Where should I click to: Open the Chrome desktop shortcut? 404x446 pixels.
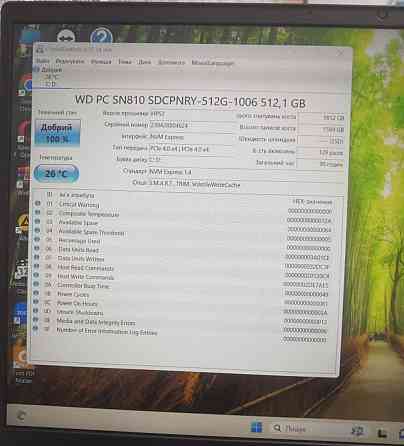27,84
